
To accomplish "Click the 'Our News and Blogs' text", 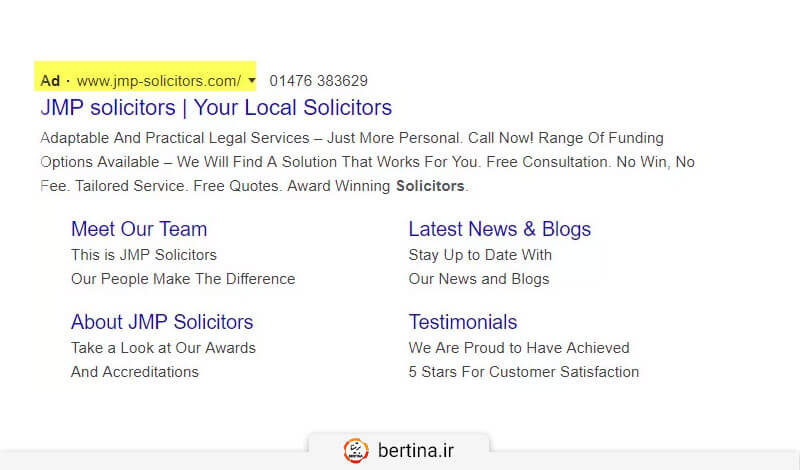I will click(479, 279).
